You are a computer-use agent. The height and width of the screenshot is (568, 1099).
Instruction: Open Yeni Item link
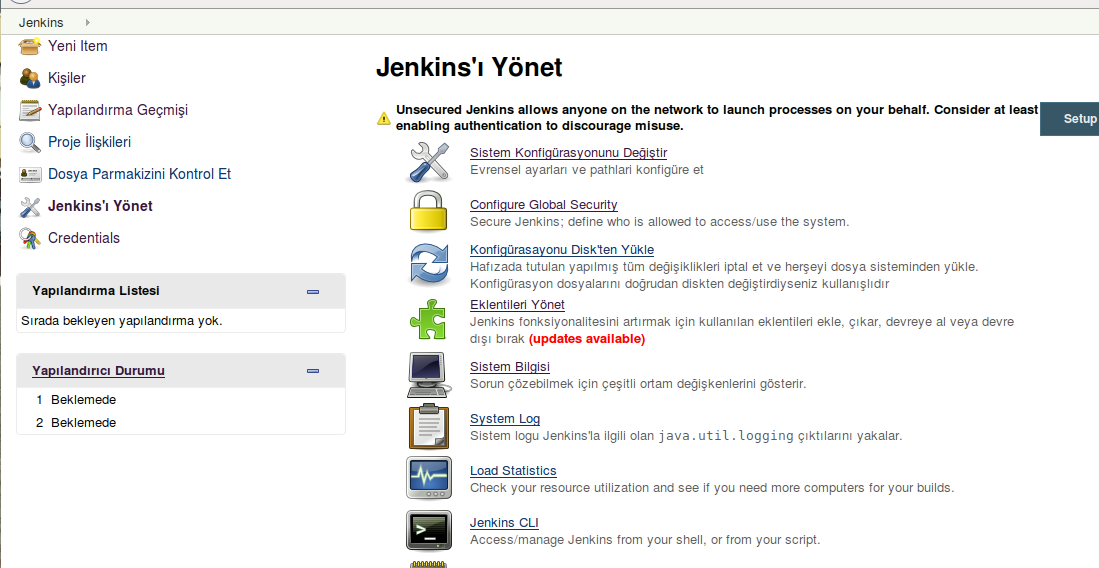78,46
